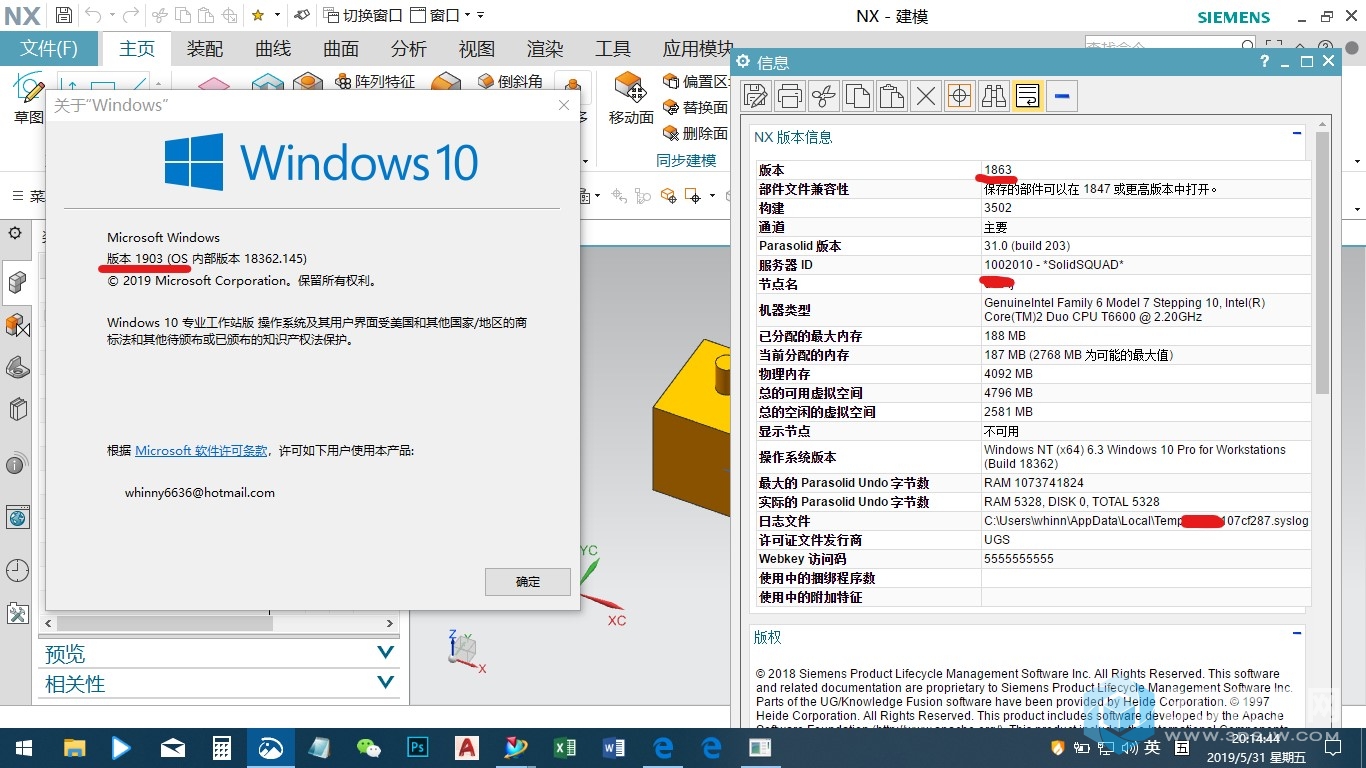1366x768 pixels.
Task: Switch to the 装配 ribbon tab
Action: [205, 48]
